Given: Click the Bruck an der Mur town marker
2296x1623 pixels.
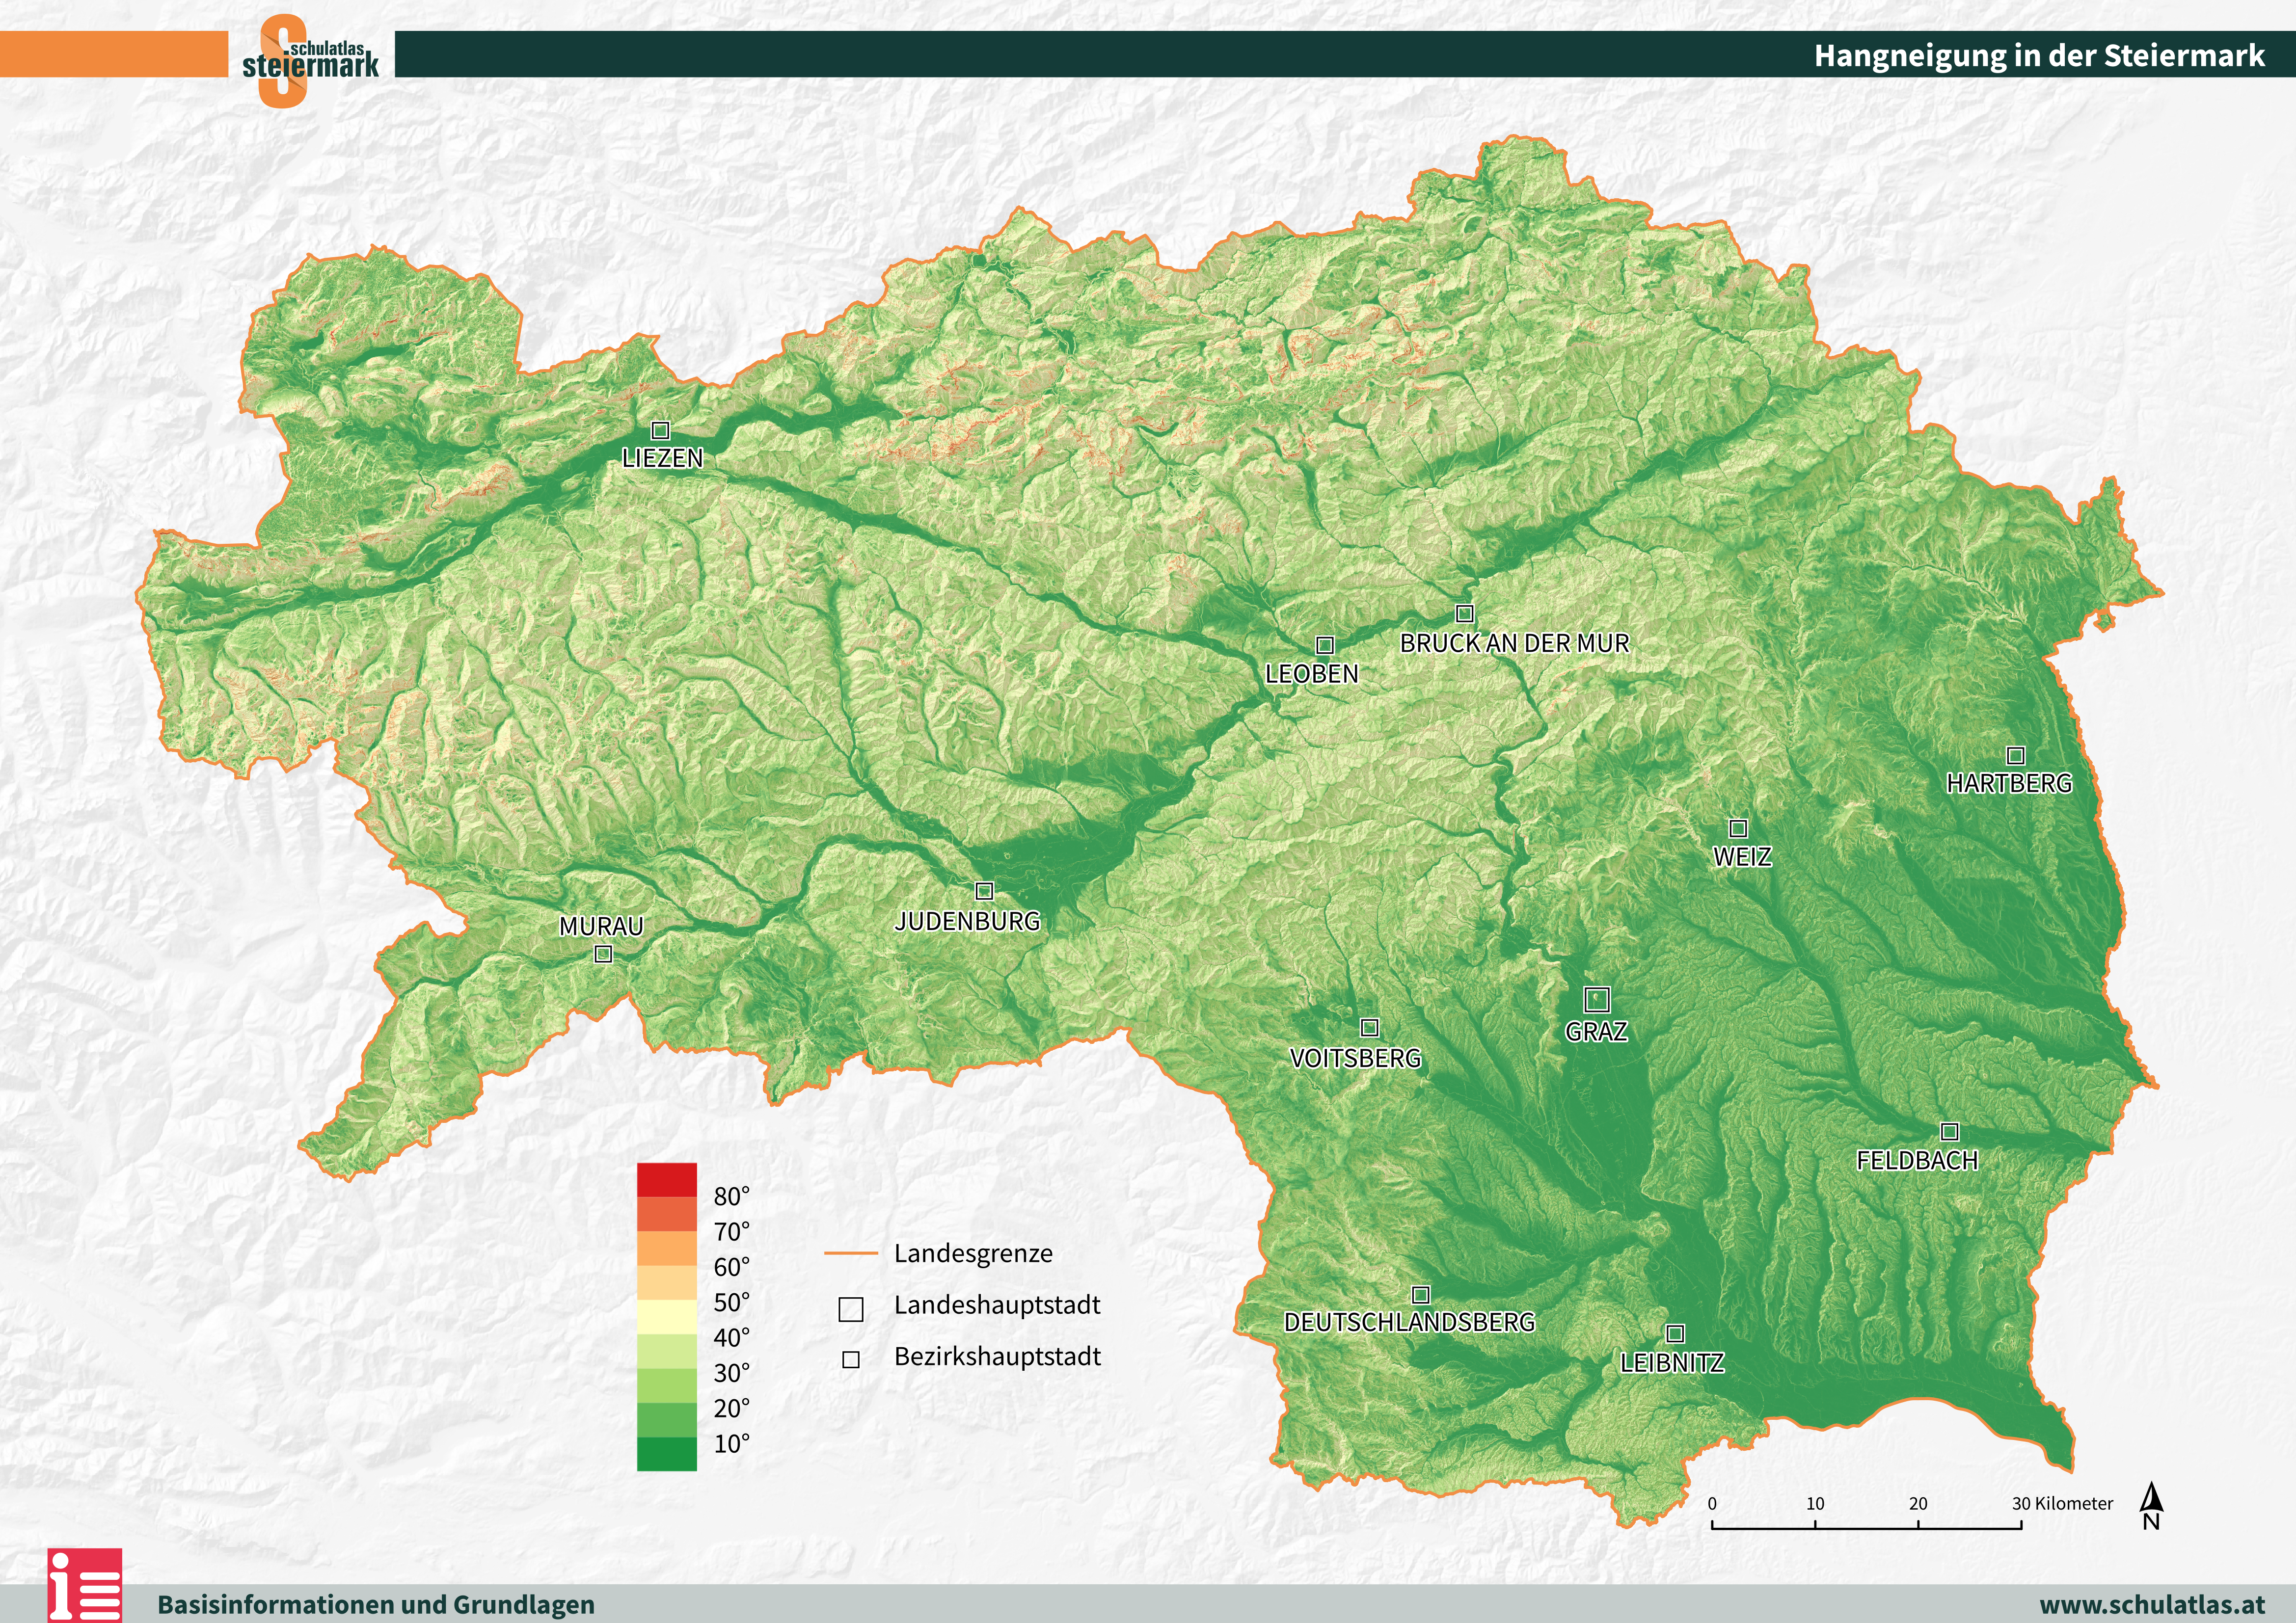Looking at the screenshot, I should pyautogui.click(x=1465, y=613).
